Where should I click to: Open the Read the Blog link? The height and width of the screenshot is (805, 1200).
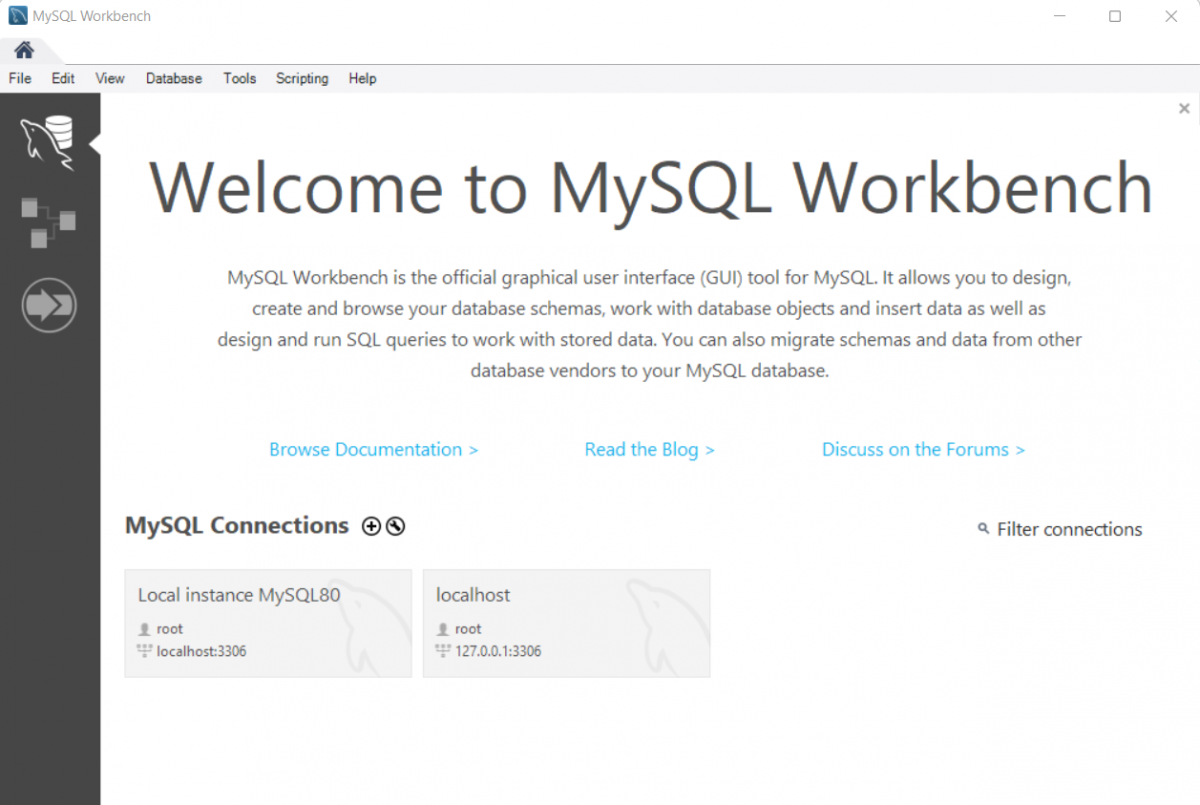click(649, 449)
